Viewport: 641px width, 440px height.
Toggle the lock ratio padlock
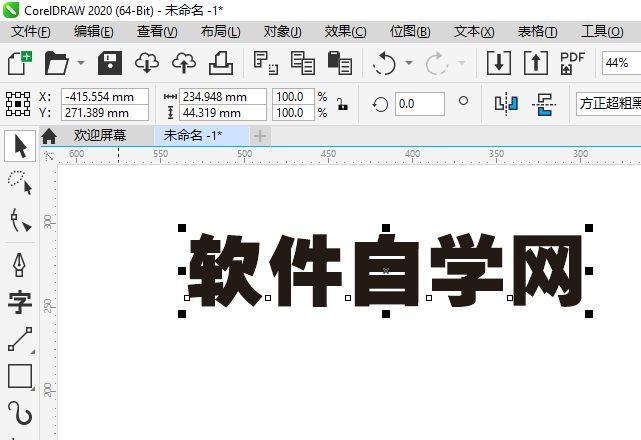point(341,104)
